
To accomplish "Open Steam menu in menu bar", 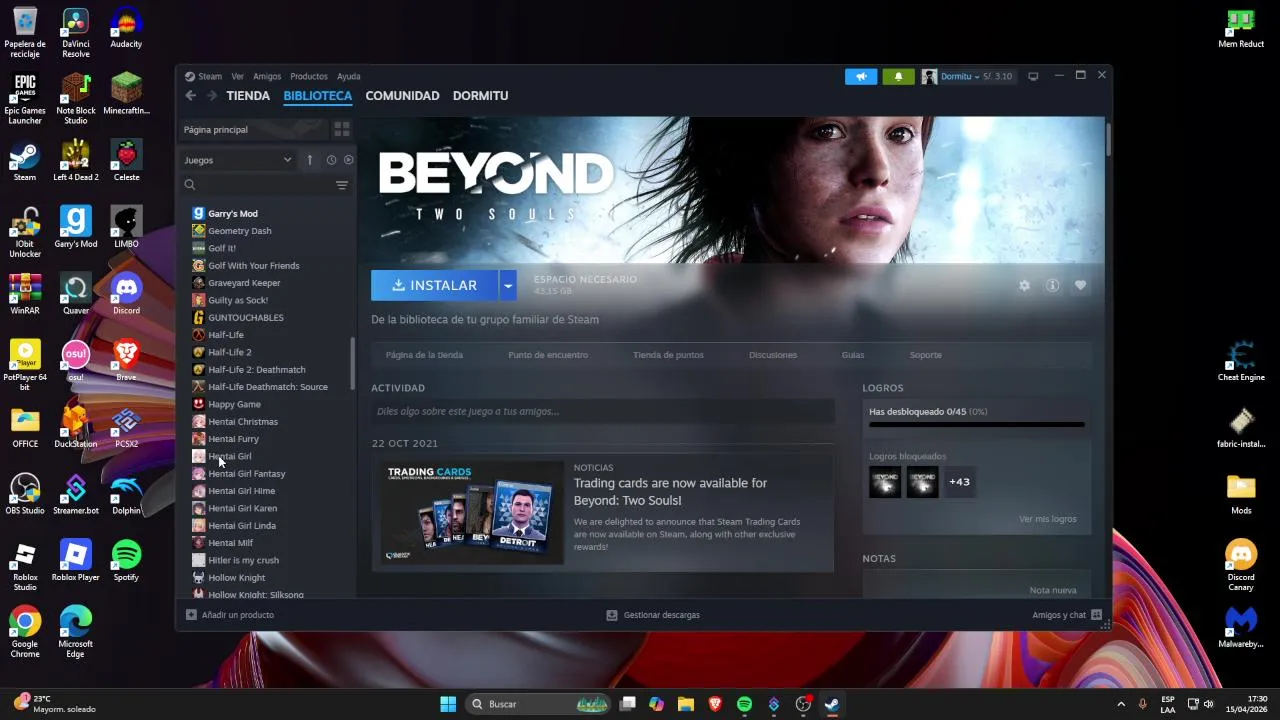I will (x=210, y=76).
